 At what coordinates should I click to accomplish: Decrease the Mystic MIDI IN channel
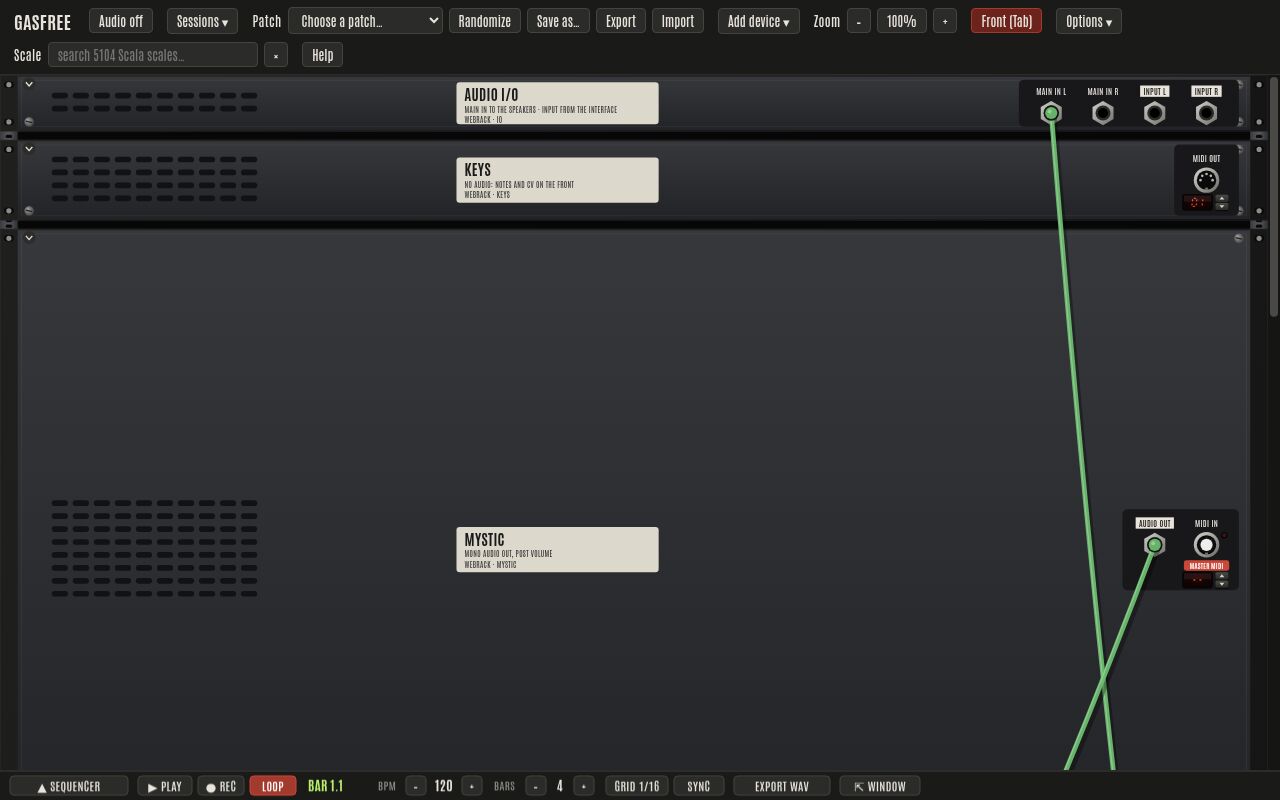coord(1222,584)
